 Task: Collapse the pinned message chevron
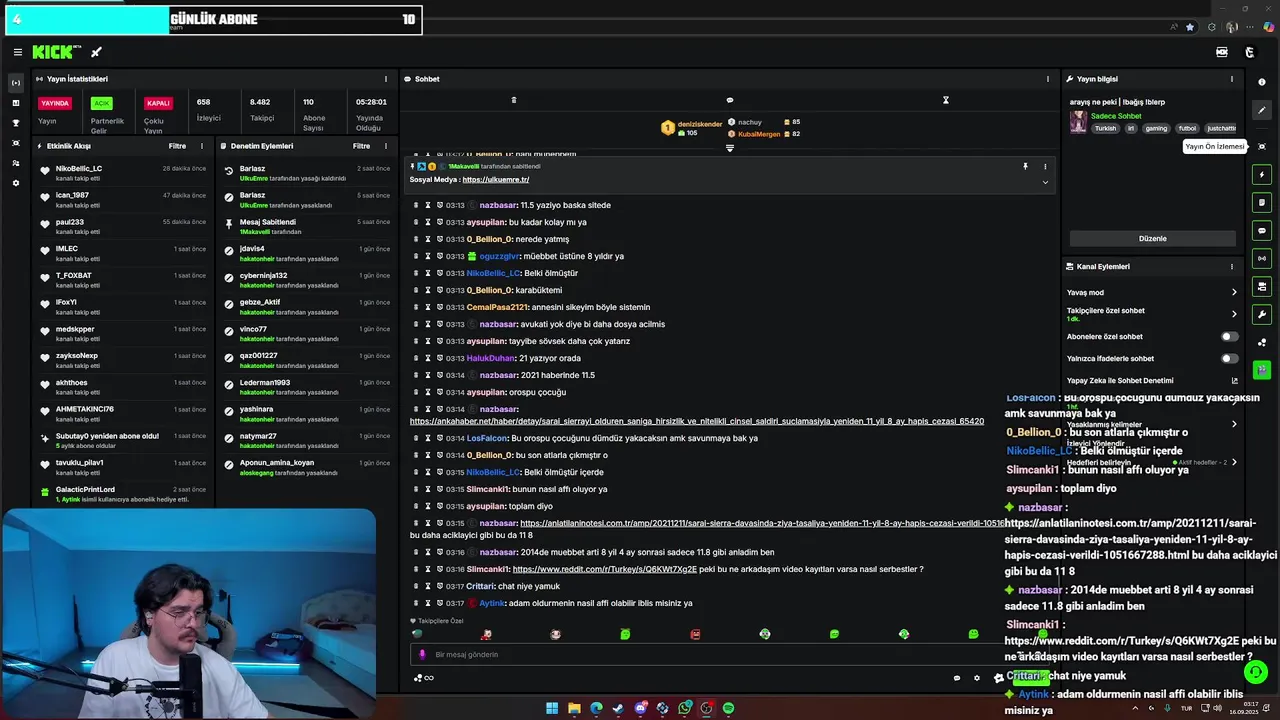pyautogui.click(x=1045, y=182)
